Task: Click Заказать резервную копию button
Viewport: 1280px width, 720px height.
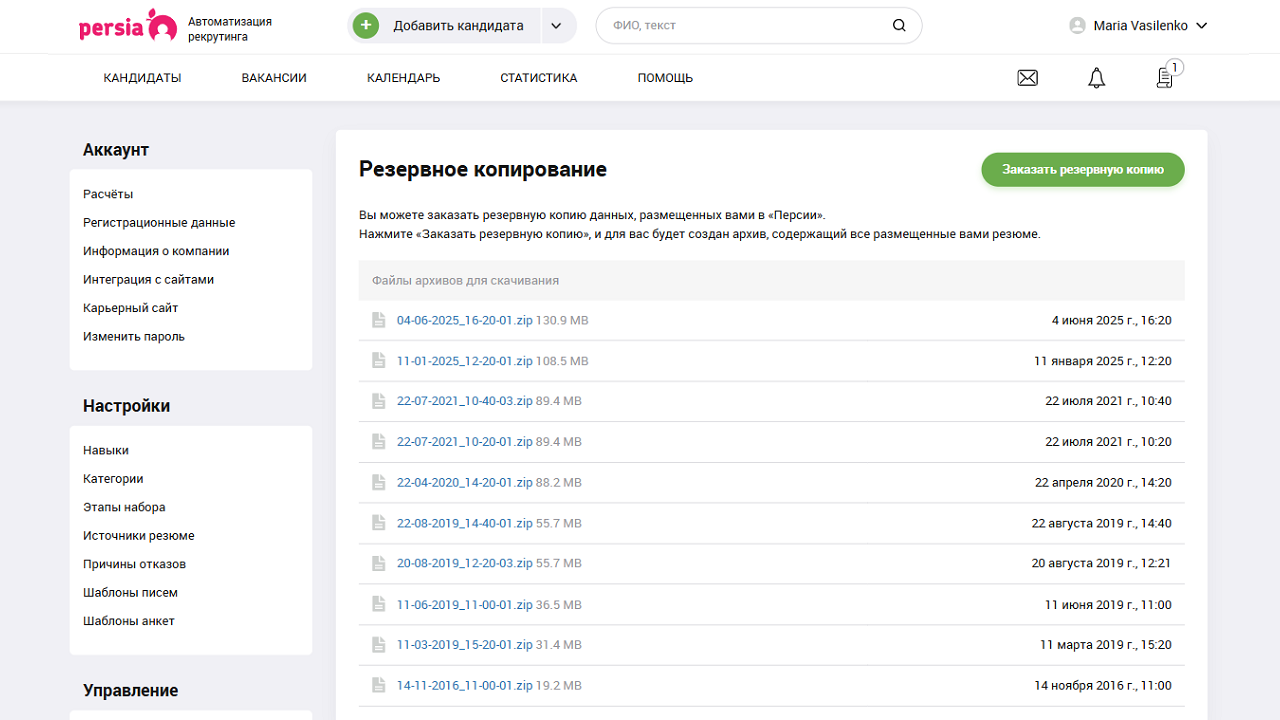Action: (1082, 169)
